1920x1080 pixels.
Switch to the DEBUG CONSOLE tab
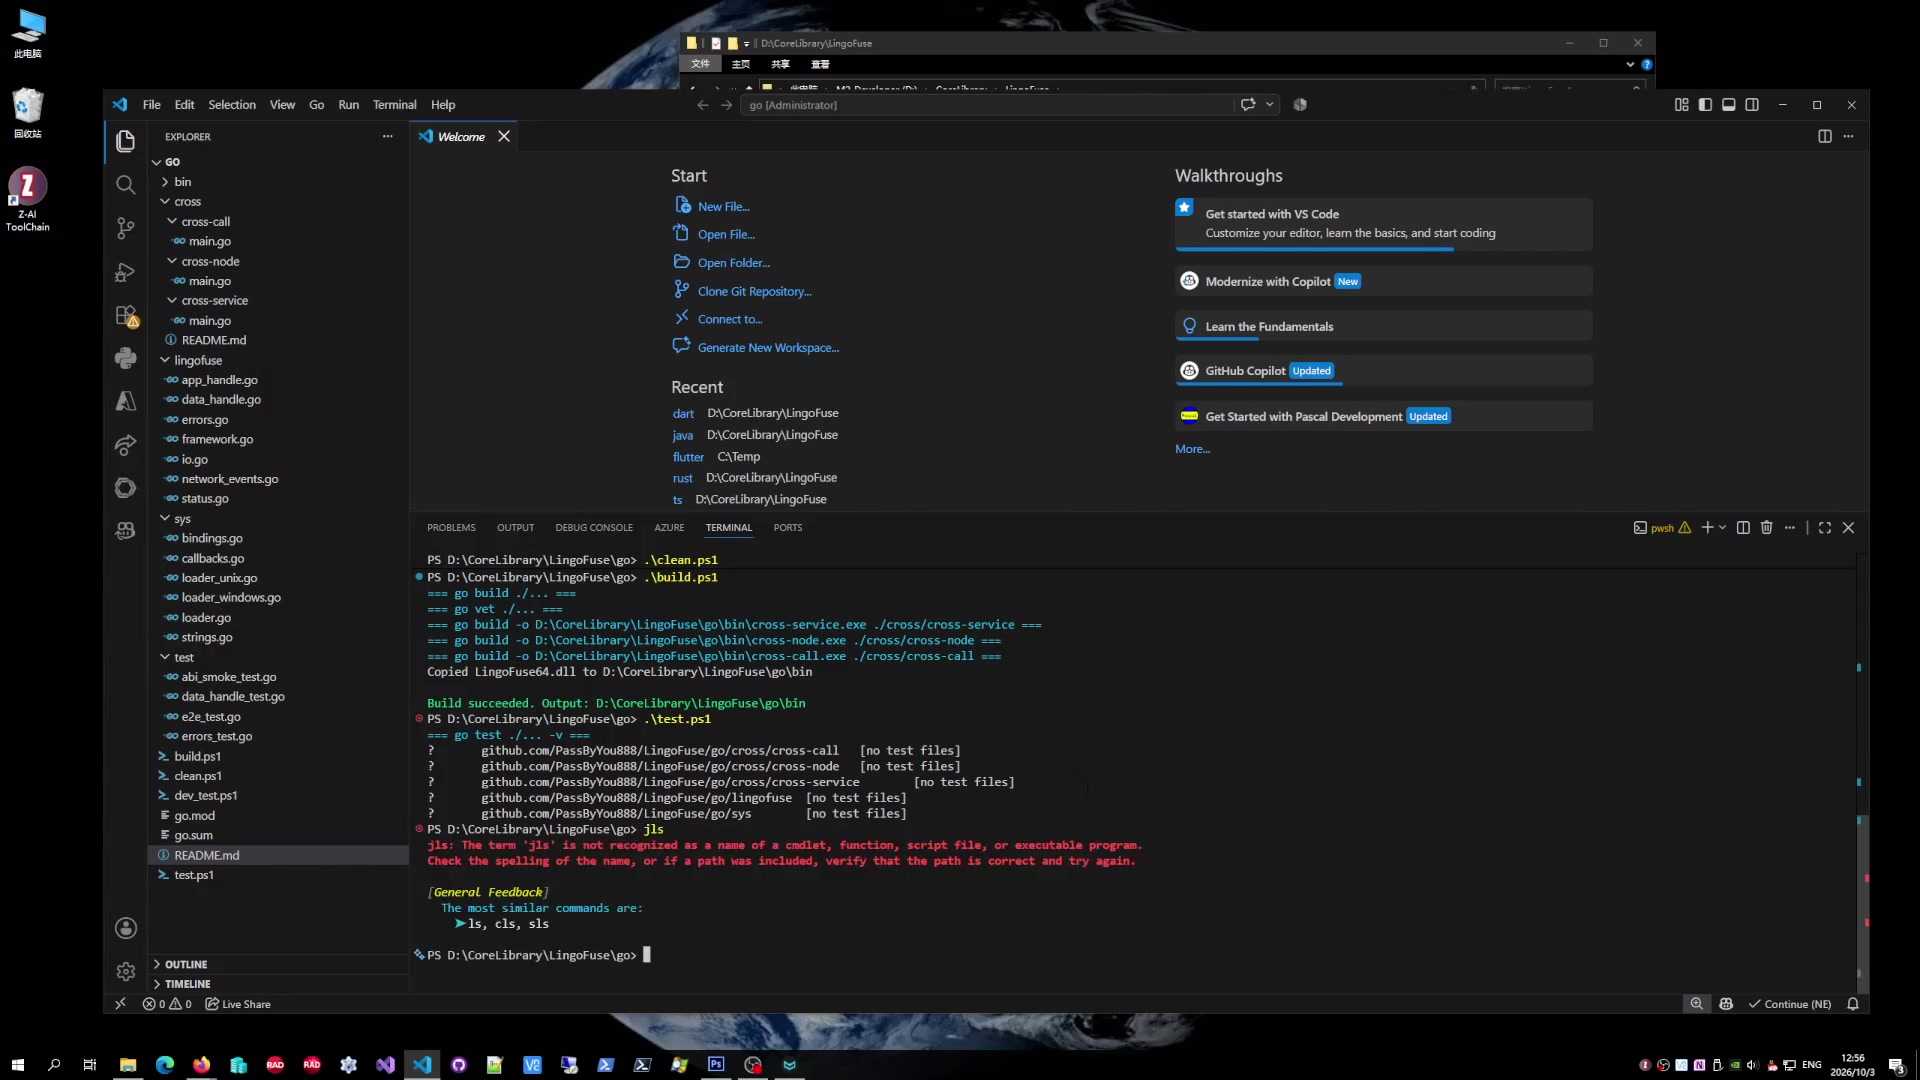pos(594,528)
